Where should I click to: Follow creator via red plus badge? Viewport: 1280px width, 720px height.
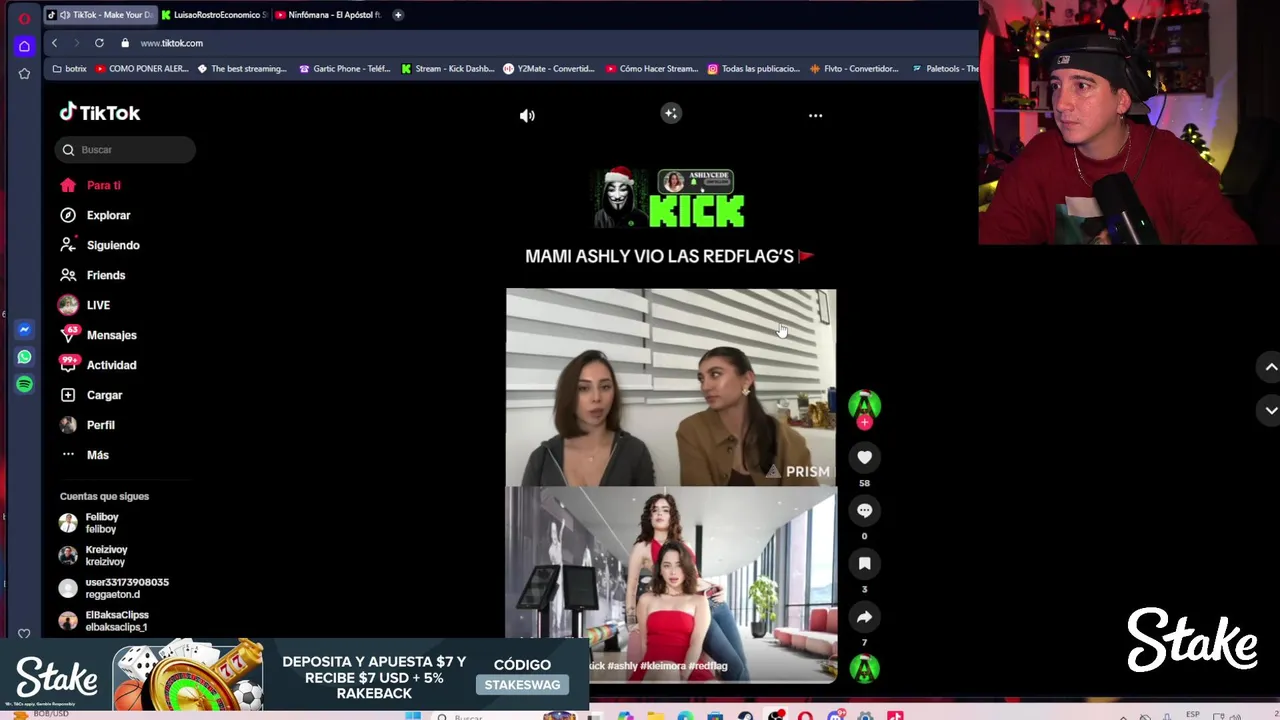pos(864,423)
